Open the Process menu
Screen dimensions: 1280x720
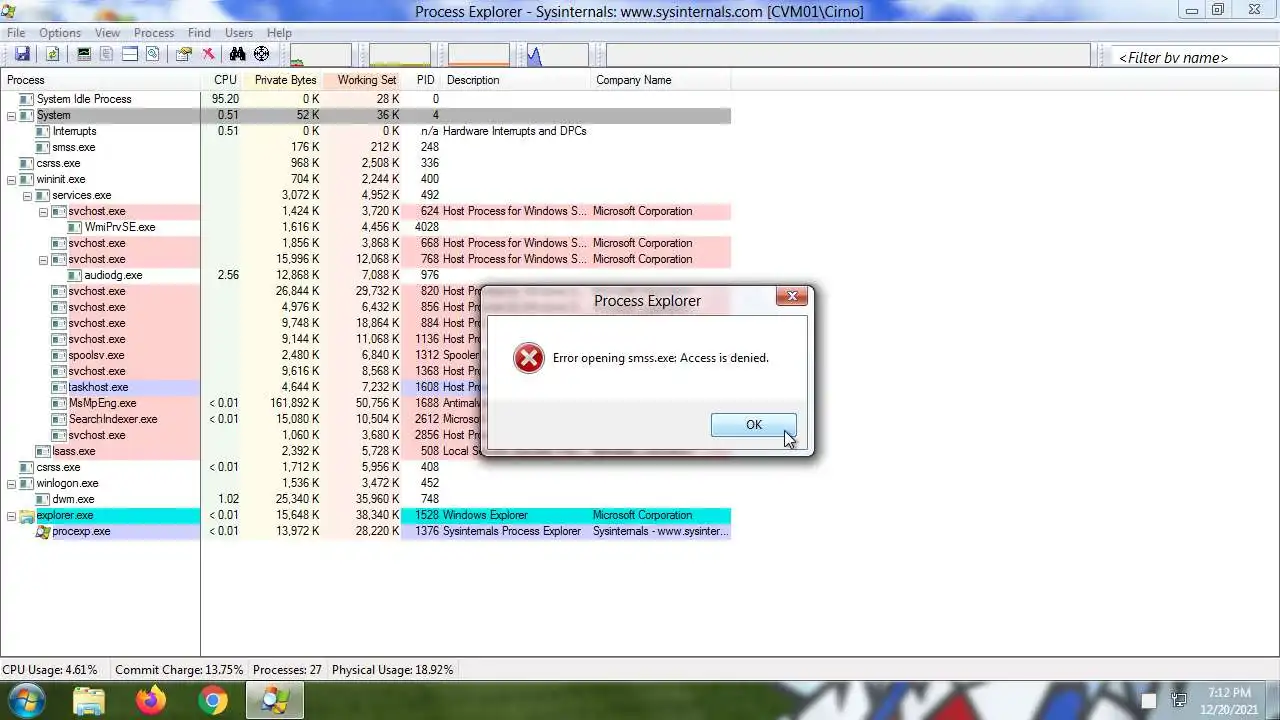click(x=154, y=33)
